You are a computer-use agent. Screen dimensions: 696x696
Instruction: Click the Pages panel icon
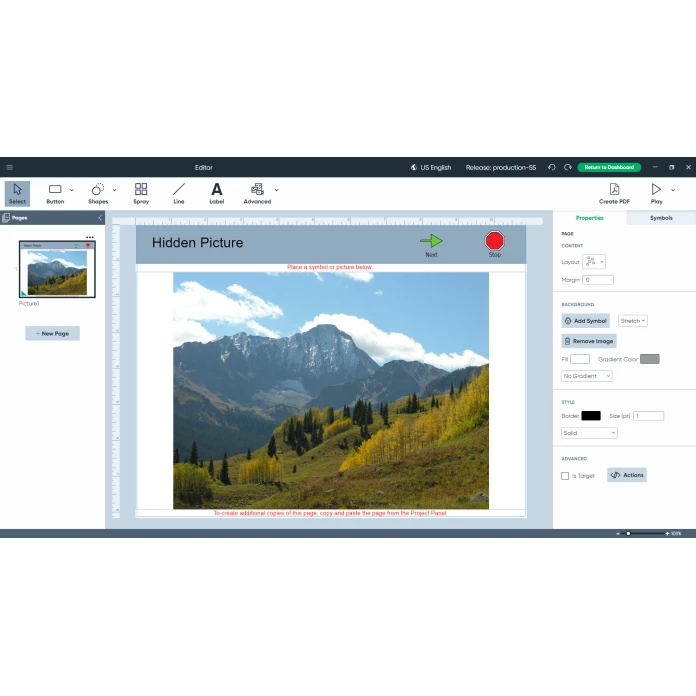pos(6,218)
